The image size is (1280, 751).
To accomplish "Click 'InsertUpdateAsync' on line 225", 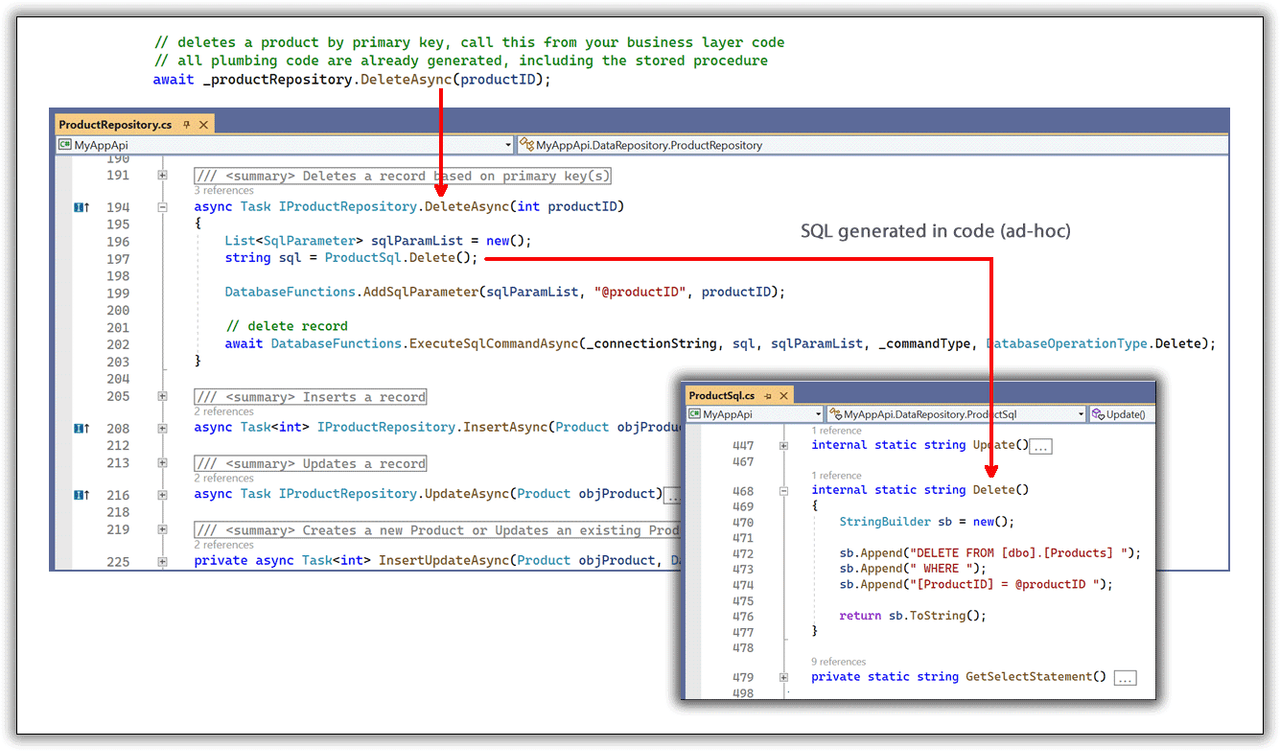I will point(444,561).
